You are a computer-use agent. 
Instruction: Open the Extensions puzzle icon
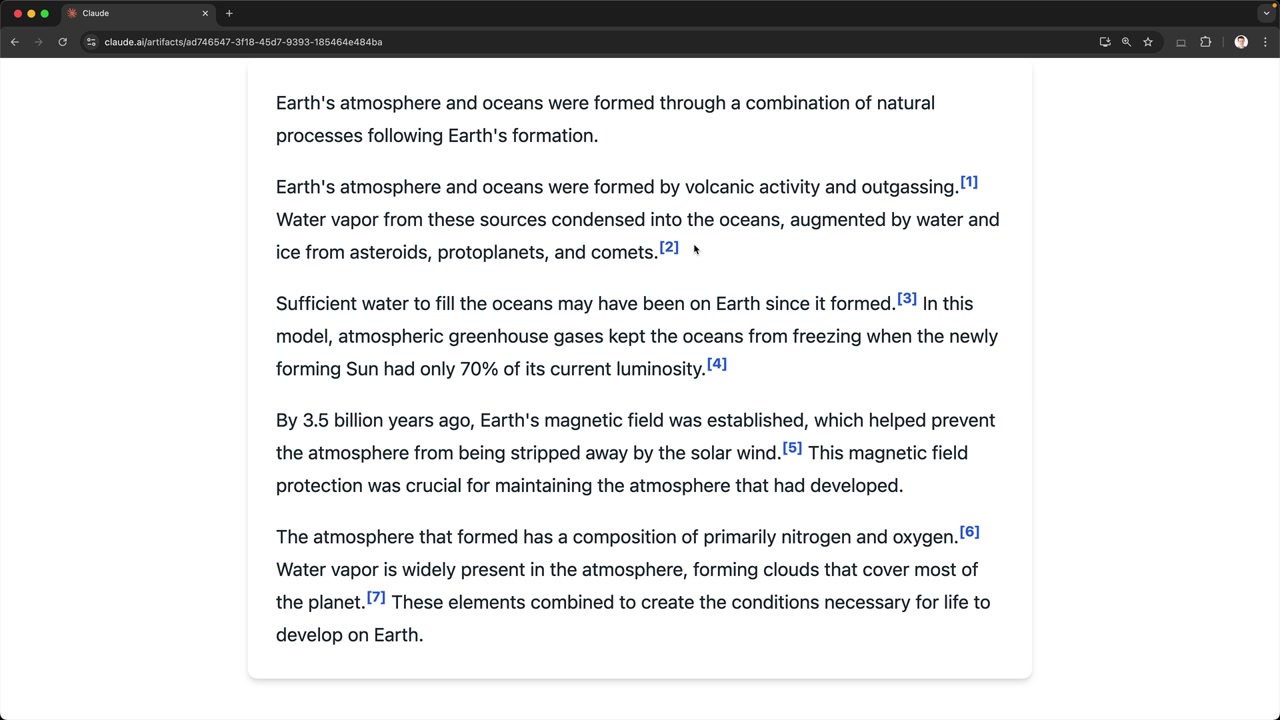point(1205,42)
